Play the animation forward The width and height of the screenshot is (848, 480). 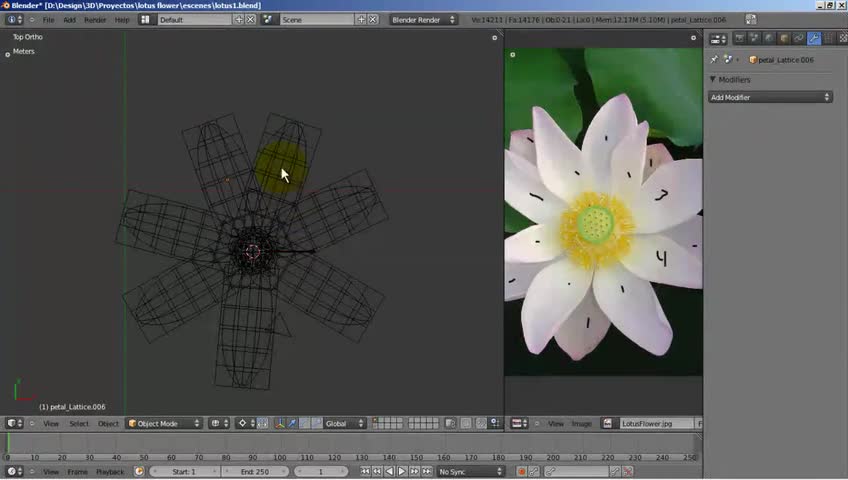pyautogui.click(x=402, y=471)
